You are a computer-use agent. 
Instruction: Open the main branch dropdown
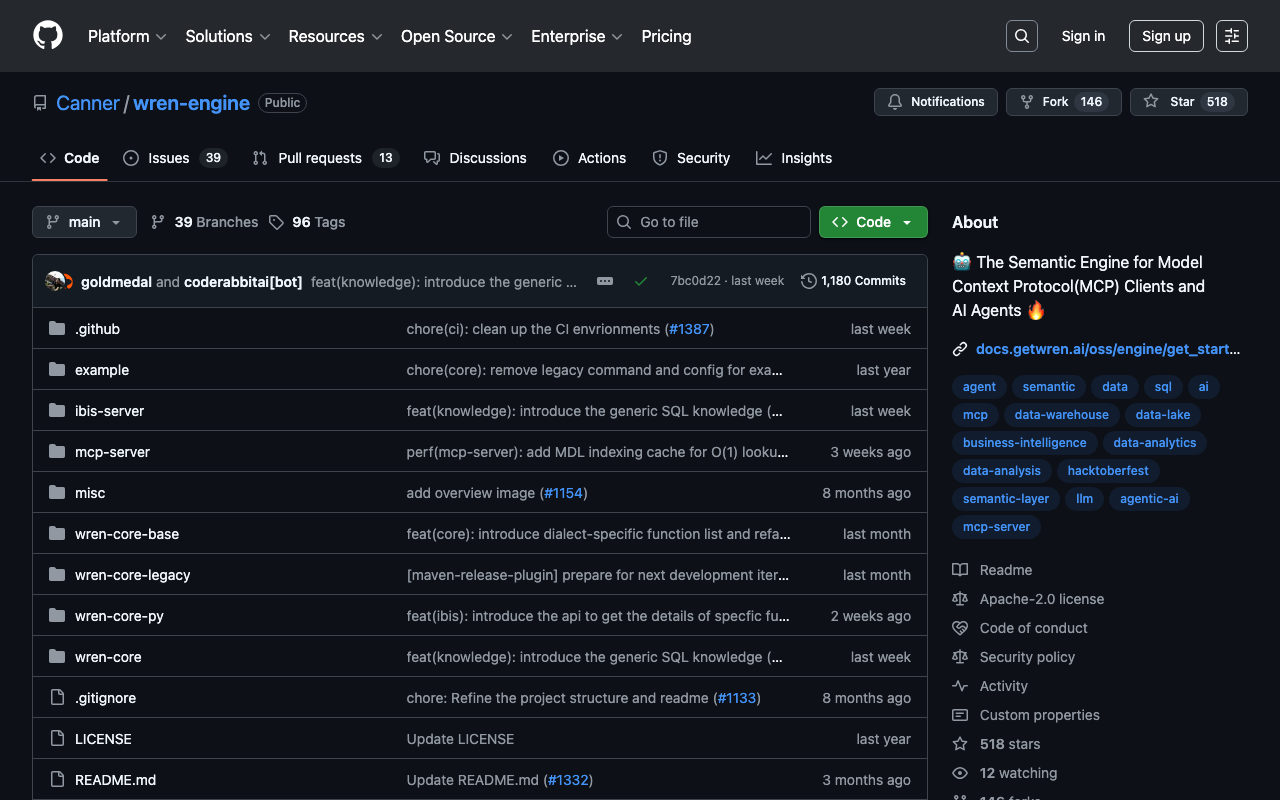click(x=84, y=222)
